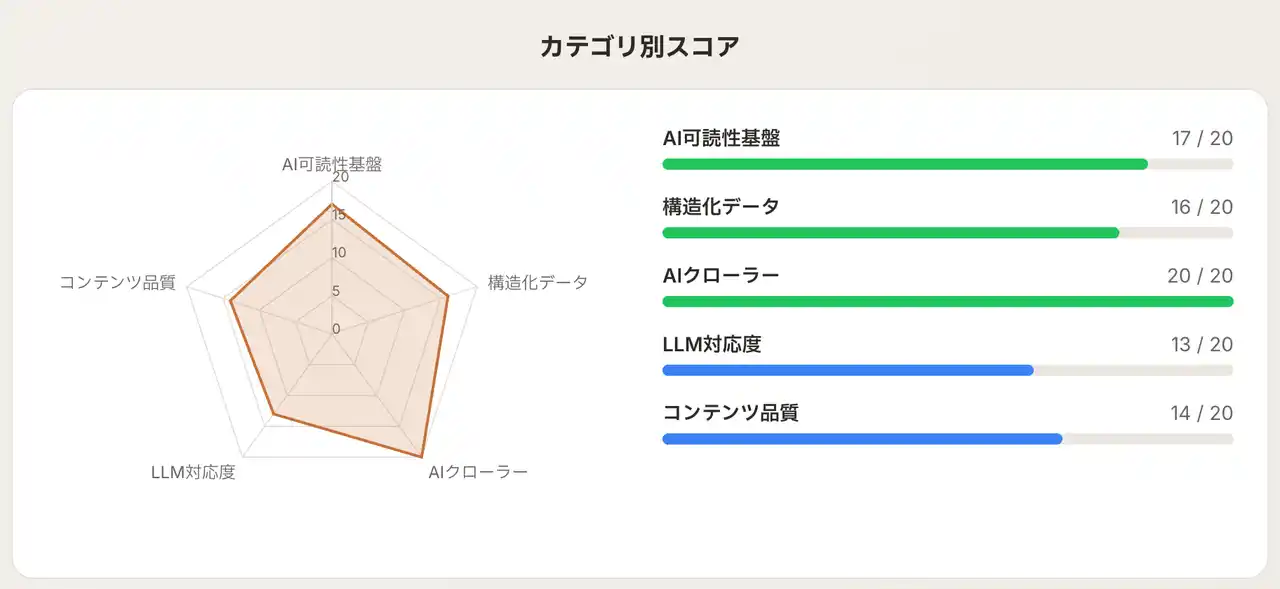Select the AIクローラー label in score list

pos(721,276)
